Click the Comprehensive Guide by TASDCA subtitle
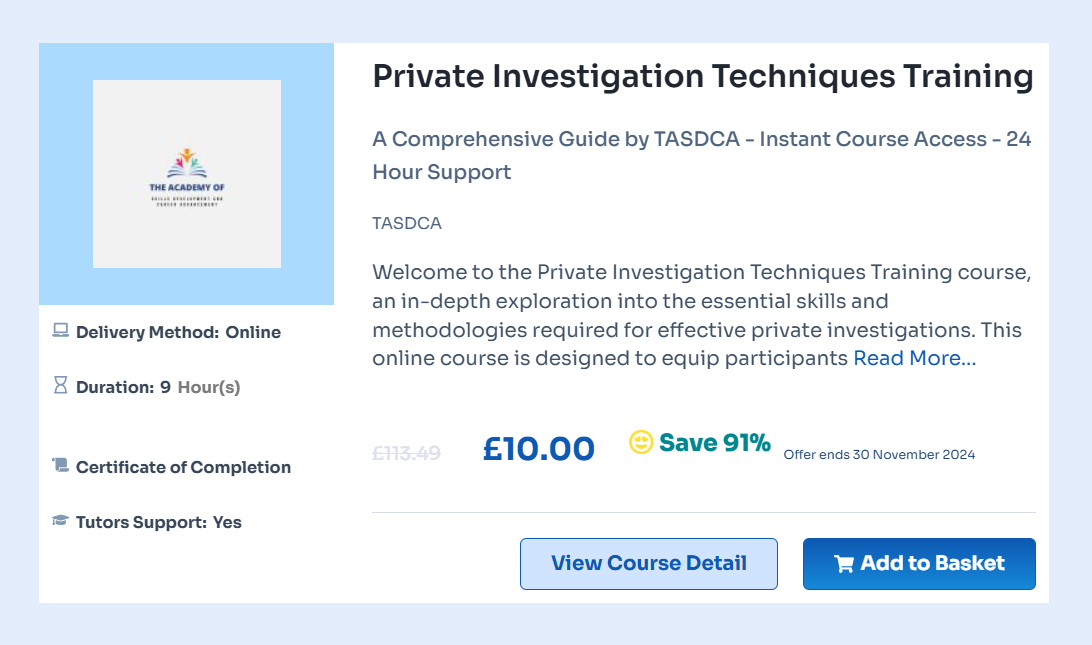This screenshot has height=645, width=1092. point(702,155)
